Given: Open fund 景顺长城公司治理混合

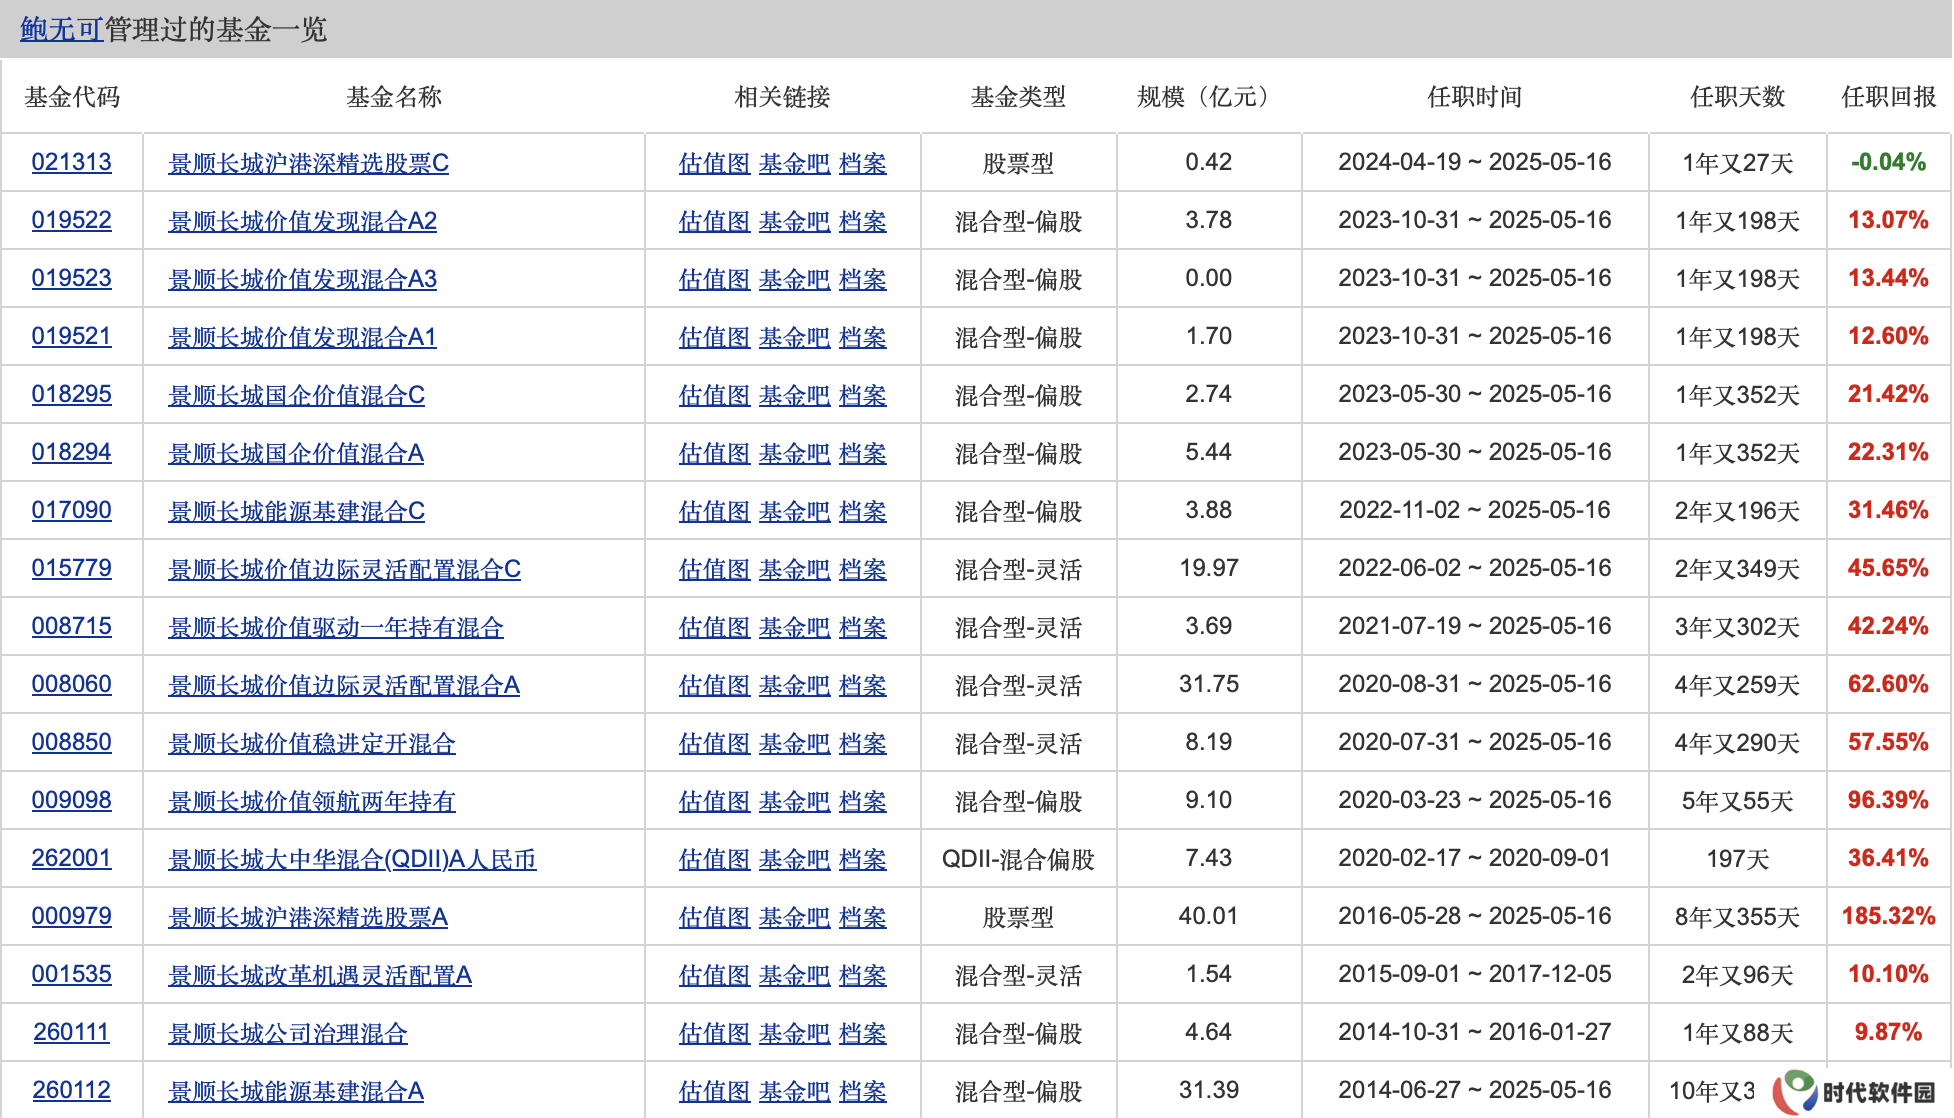Looking at the screenshot, I should pyautogui.click(x=288, y=1033).
